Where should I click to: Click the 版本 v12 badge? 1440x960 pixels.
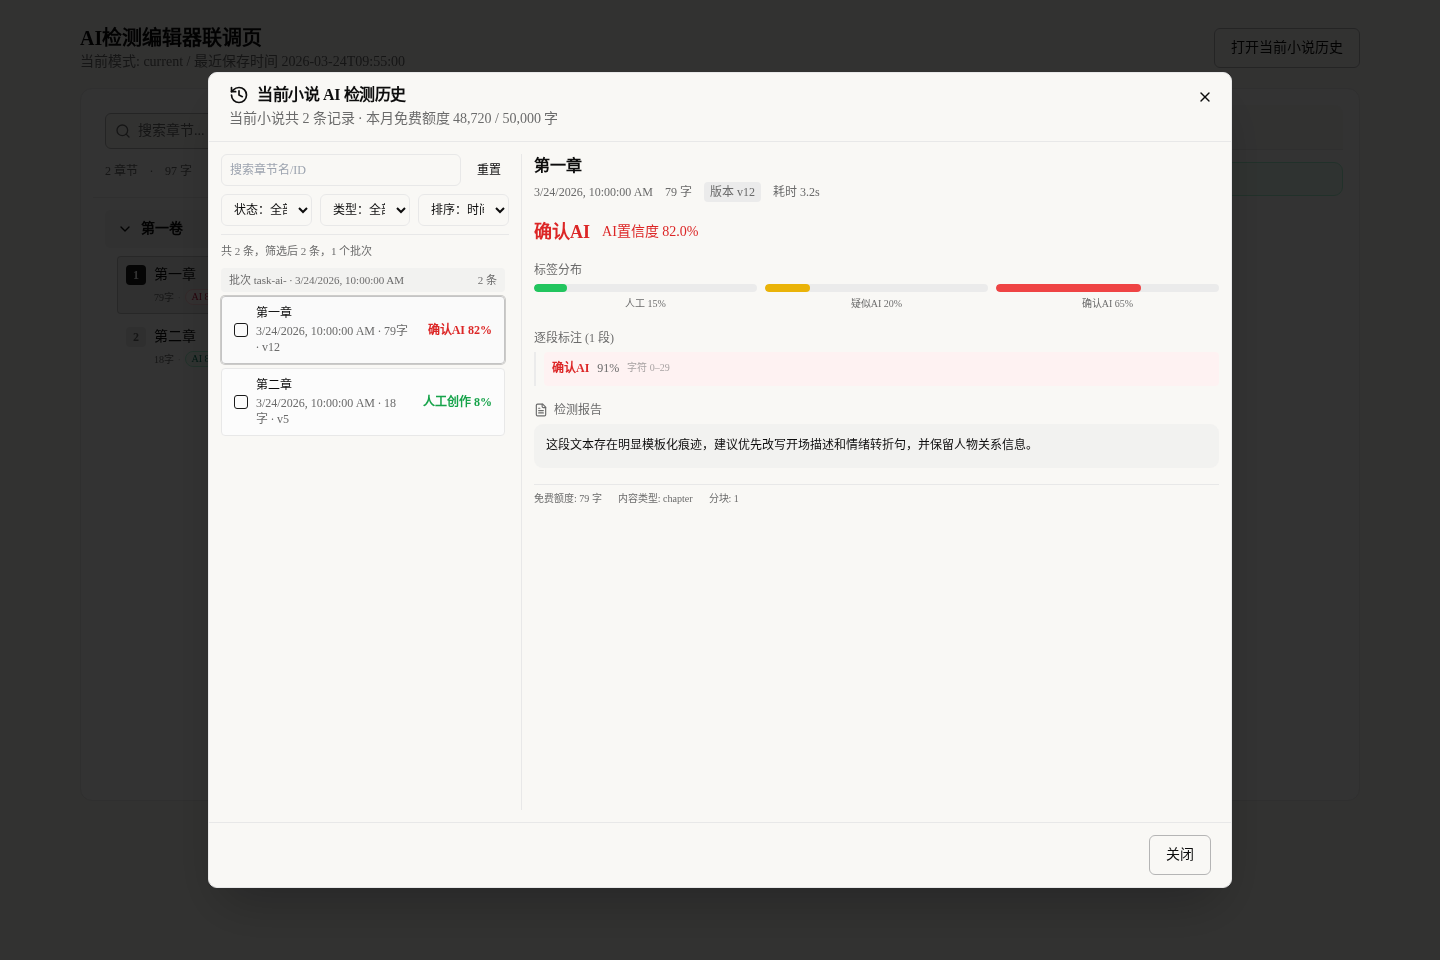point(732,192)
